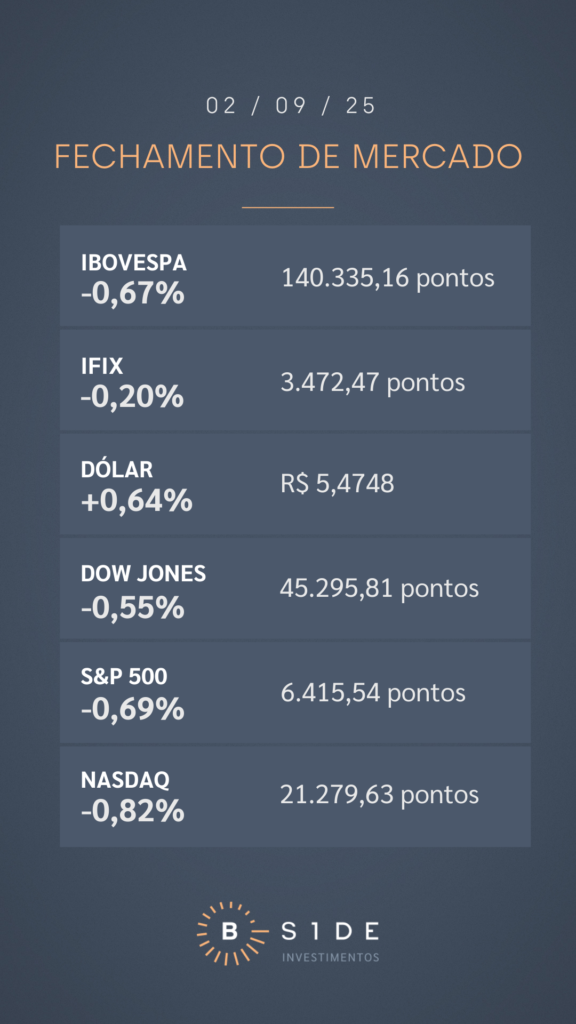Select the date 02 / 09 / 25
Screen dimensions: 576x1024
(291, 106)
